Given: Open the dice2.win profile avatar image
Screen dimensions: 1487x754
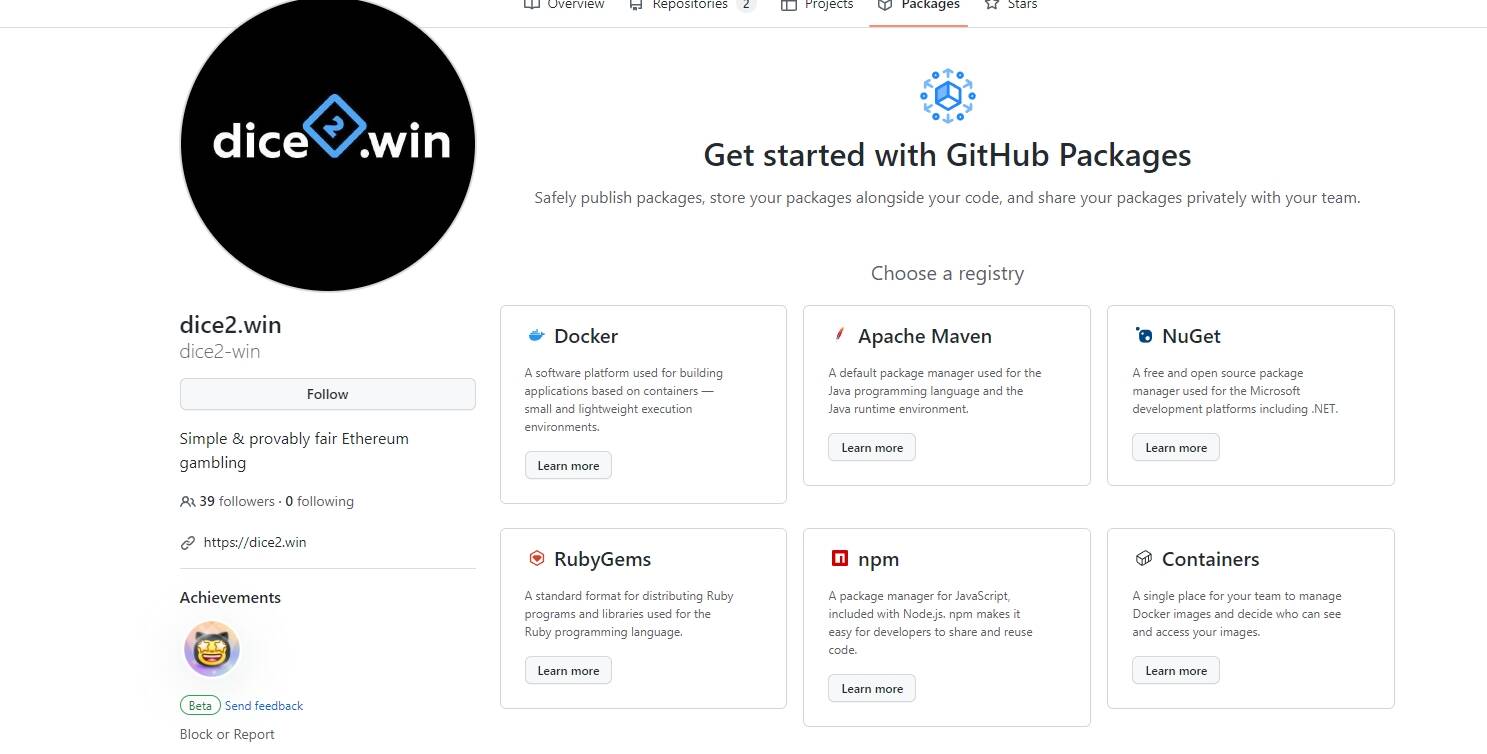Looking at the screenshot, I should (x=327, y=143).
